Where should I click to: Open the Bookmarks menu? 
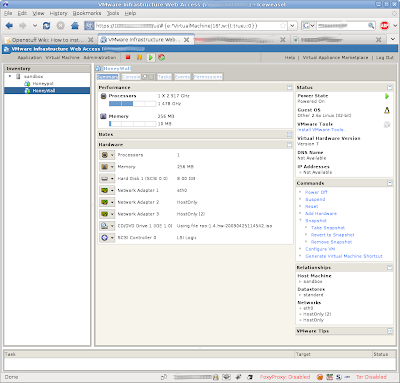(87, 13)
